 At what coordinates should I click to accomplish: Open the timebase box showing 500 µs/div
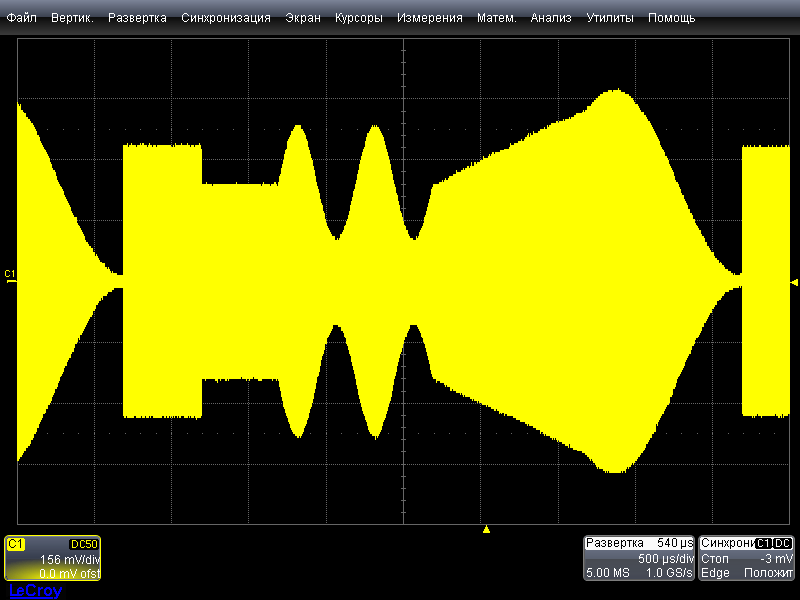pyautogui.click(x=638, y=558)
